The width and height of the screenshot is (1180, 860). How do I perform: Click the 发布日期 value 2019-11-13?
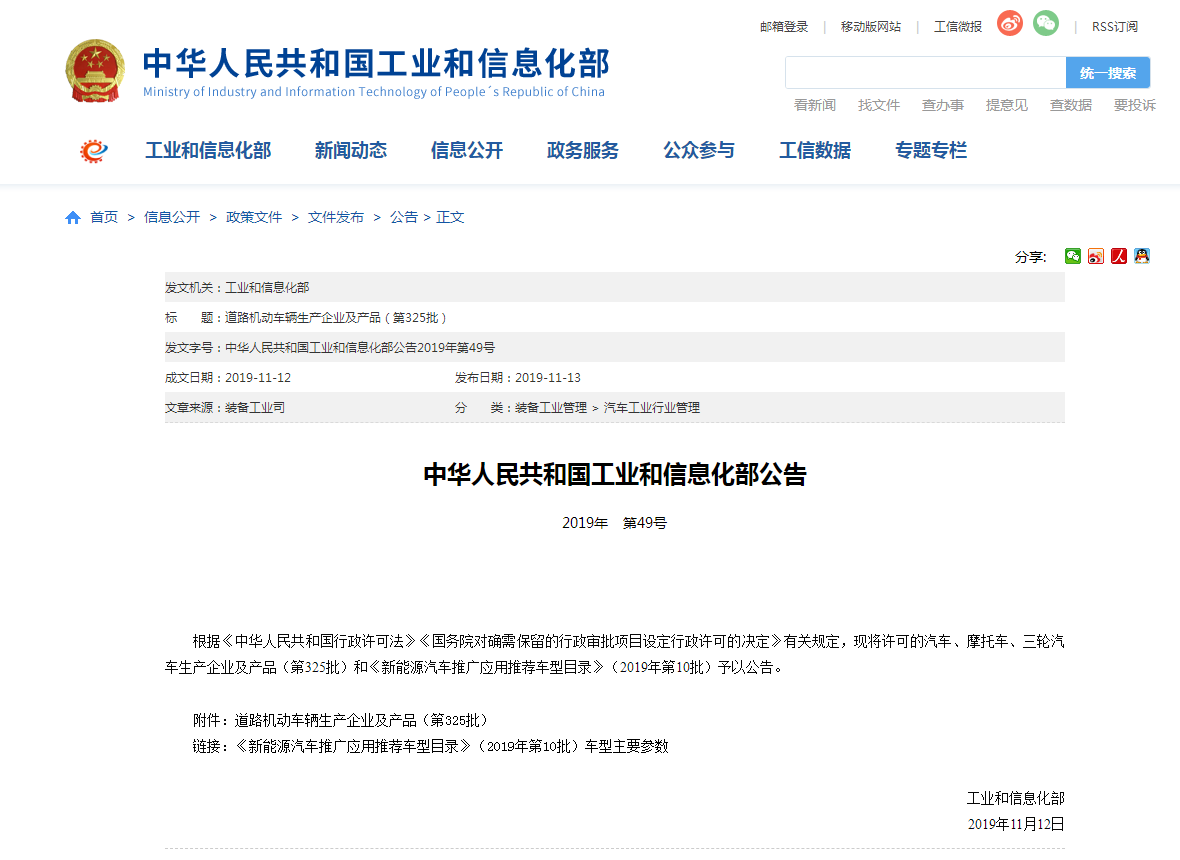(548, 378)
